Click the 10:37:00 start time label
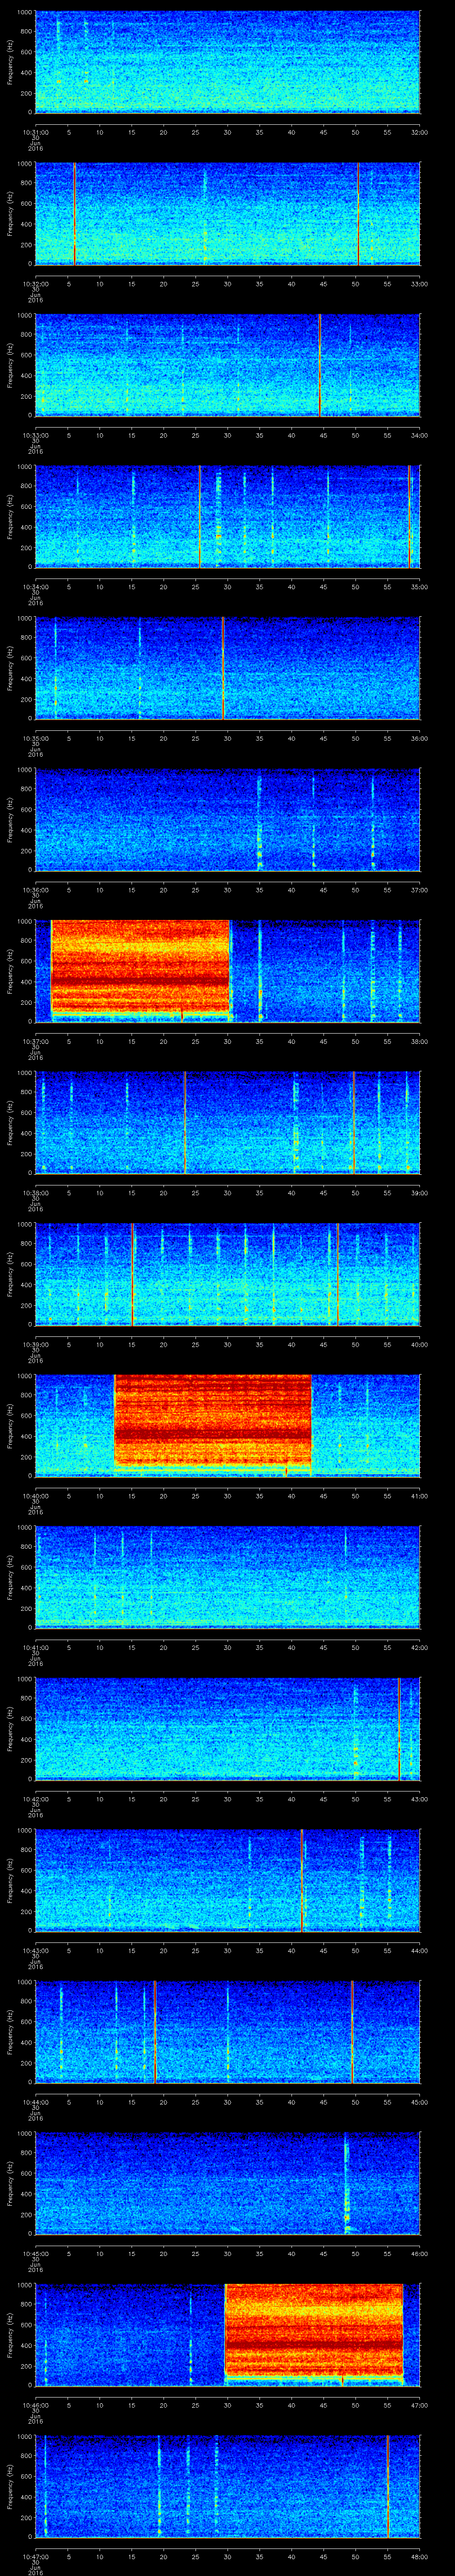The height and width of the screenshot is (2576, 455). coord(35,1041)
